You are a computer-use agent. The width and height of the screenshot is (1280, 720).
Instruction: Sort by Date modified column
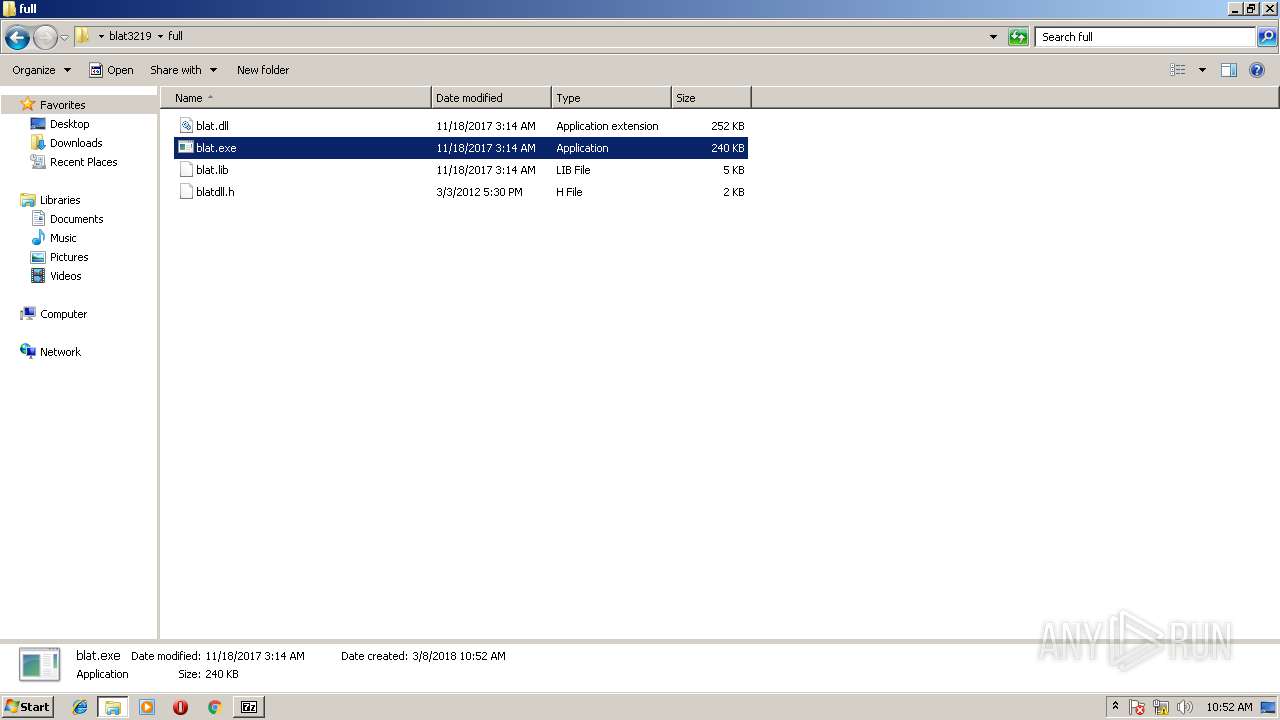(491, 98)
